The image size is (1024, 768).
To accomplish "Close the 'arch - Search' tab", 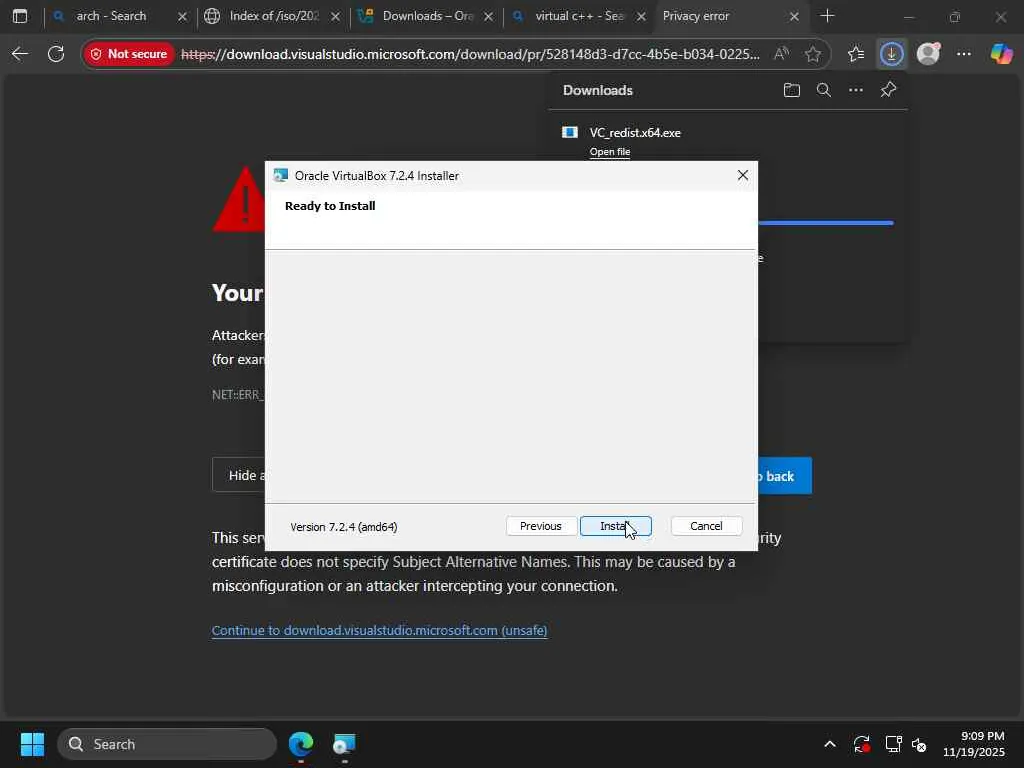I will point(182,17).
